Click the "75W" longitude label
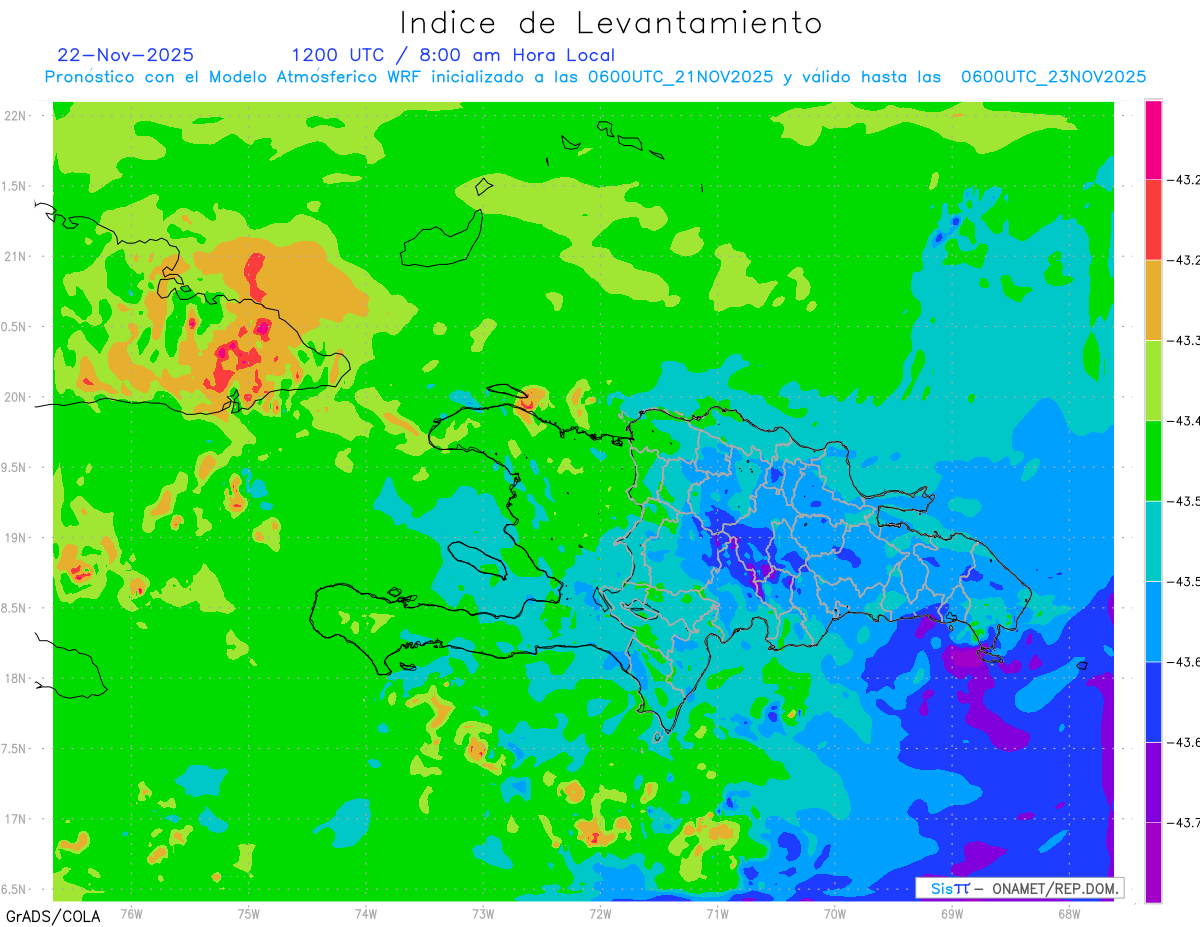Viewport: 1200px width, 927px height. pos(249,913)
